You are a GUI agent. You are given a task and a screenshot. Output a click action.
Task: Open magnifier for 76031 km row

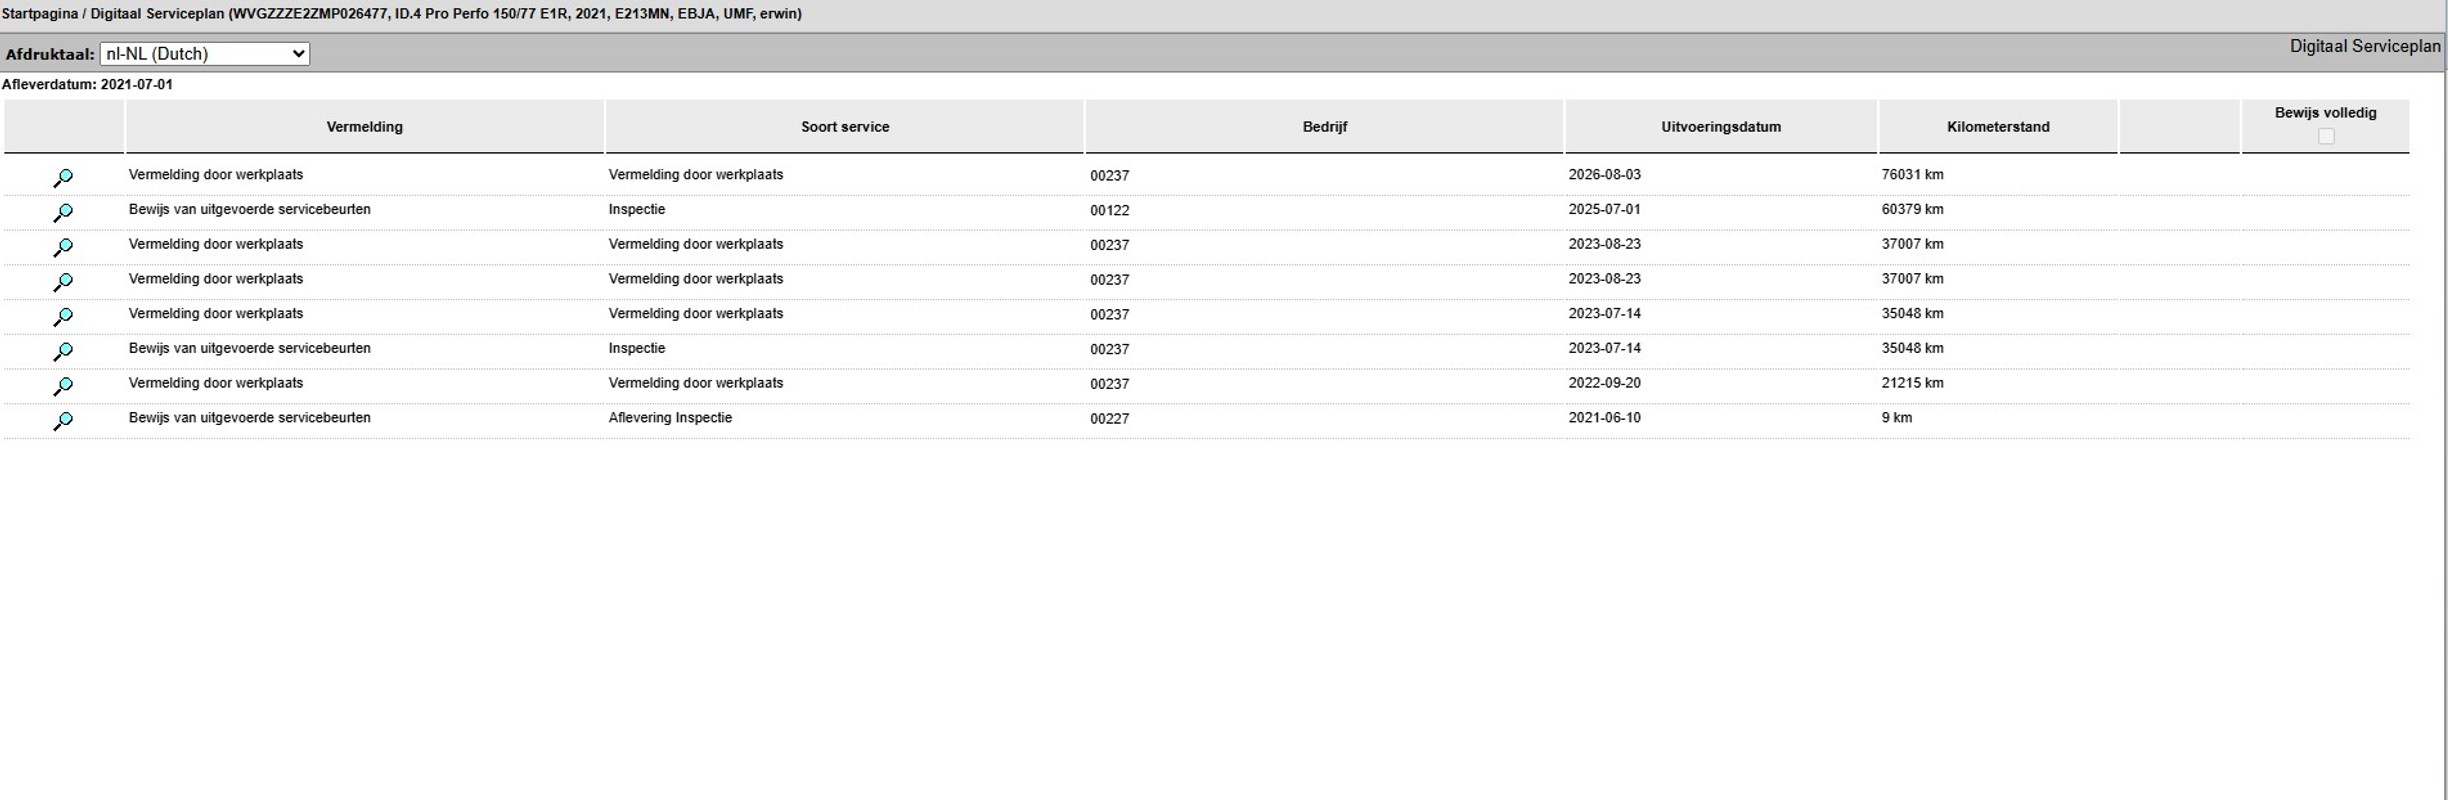click(x=63, y=178)
